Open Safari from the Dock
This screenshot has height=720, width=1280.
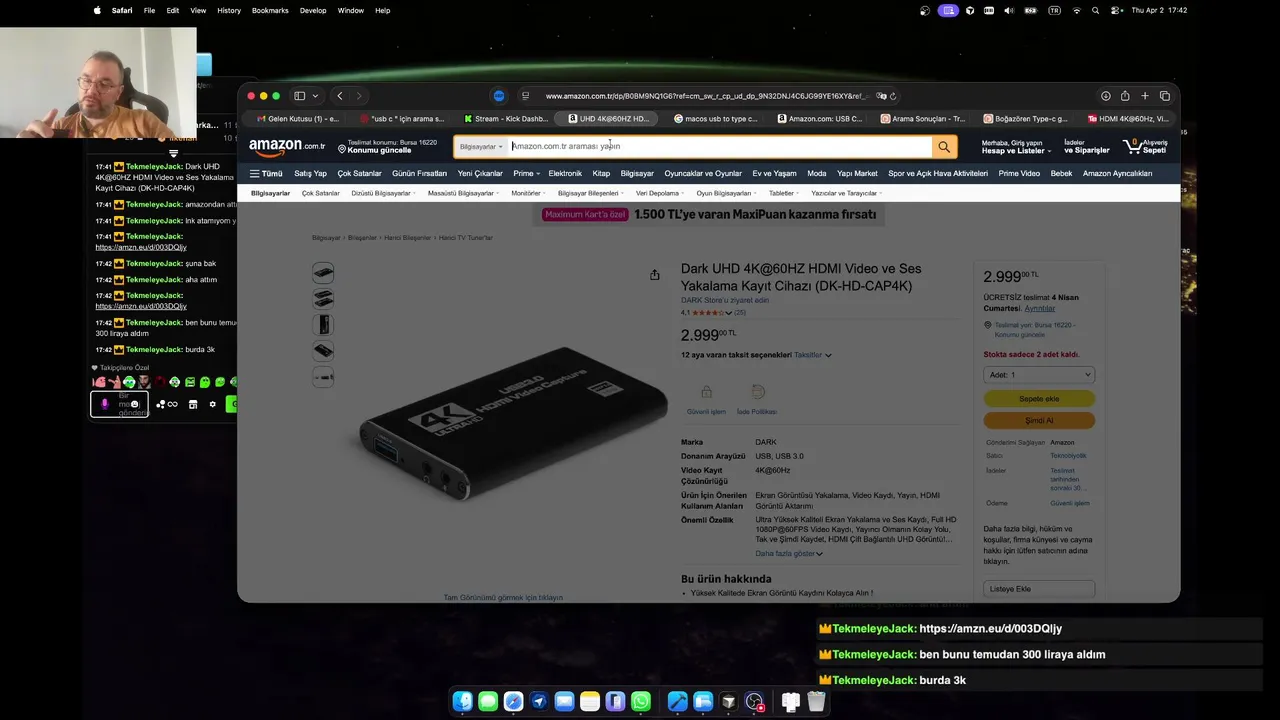[x=513, y=702]
